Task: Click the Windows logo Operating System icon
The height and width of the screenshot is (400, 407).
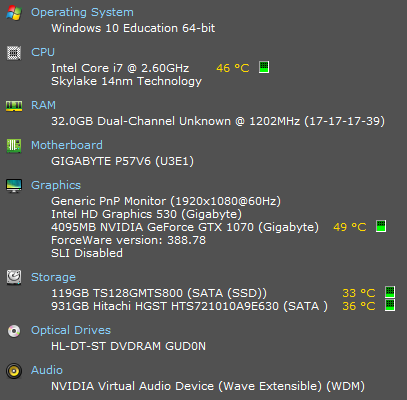Action: pos(14,13)
